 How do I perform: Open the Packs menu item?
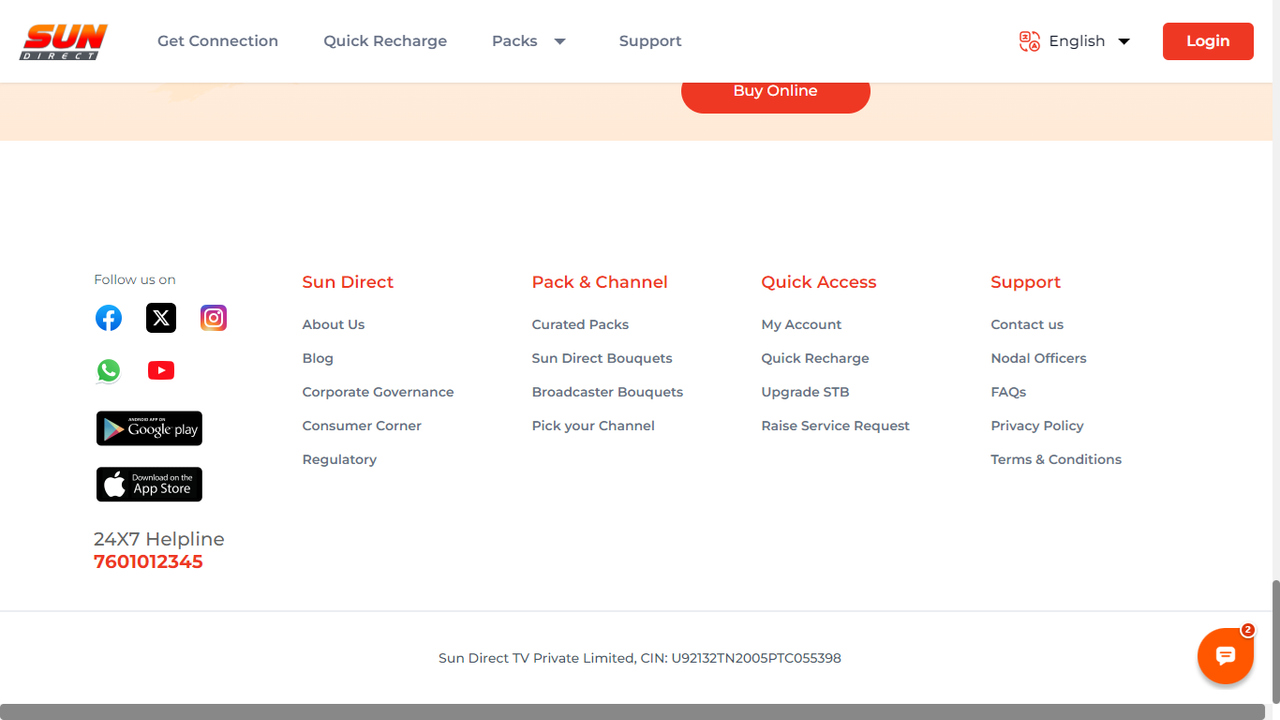point(515,41)
